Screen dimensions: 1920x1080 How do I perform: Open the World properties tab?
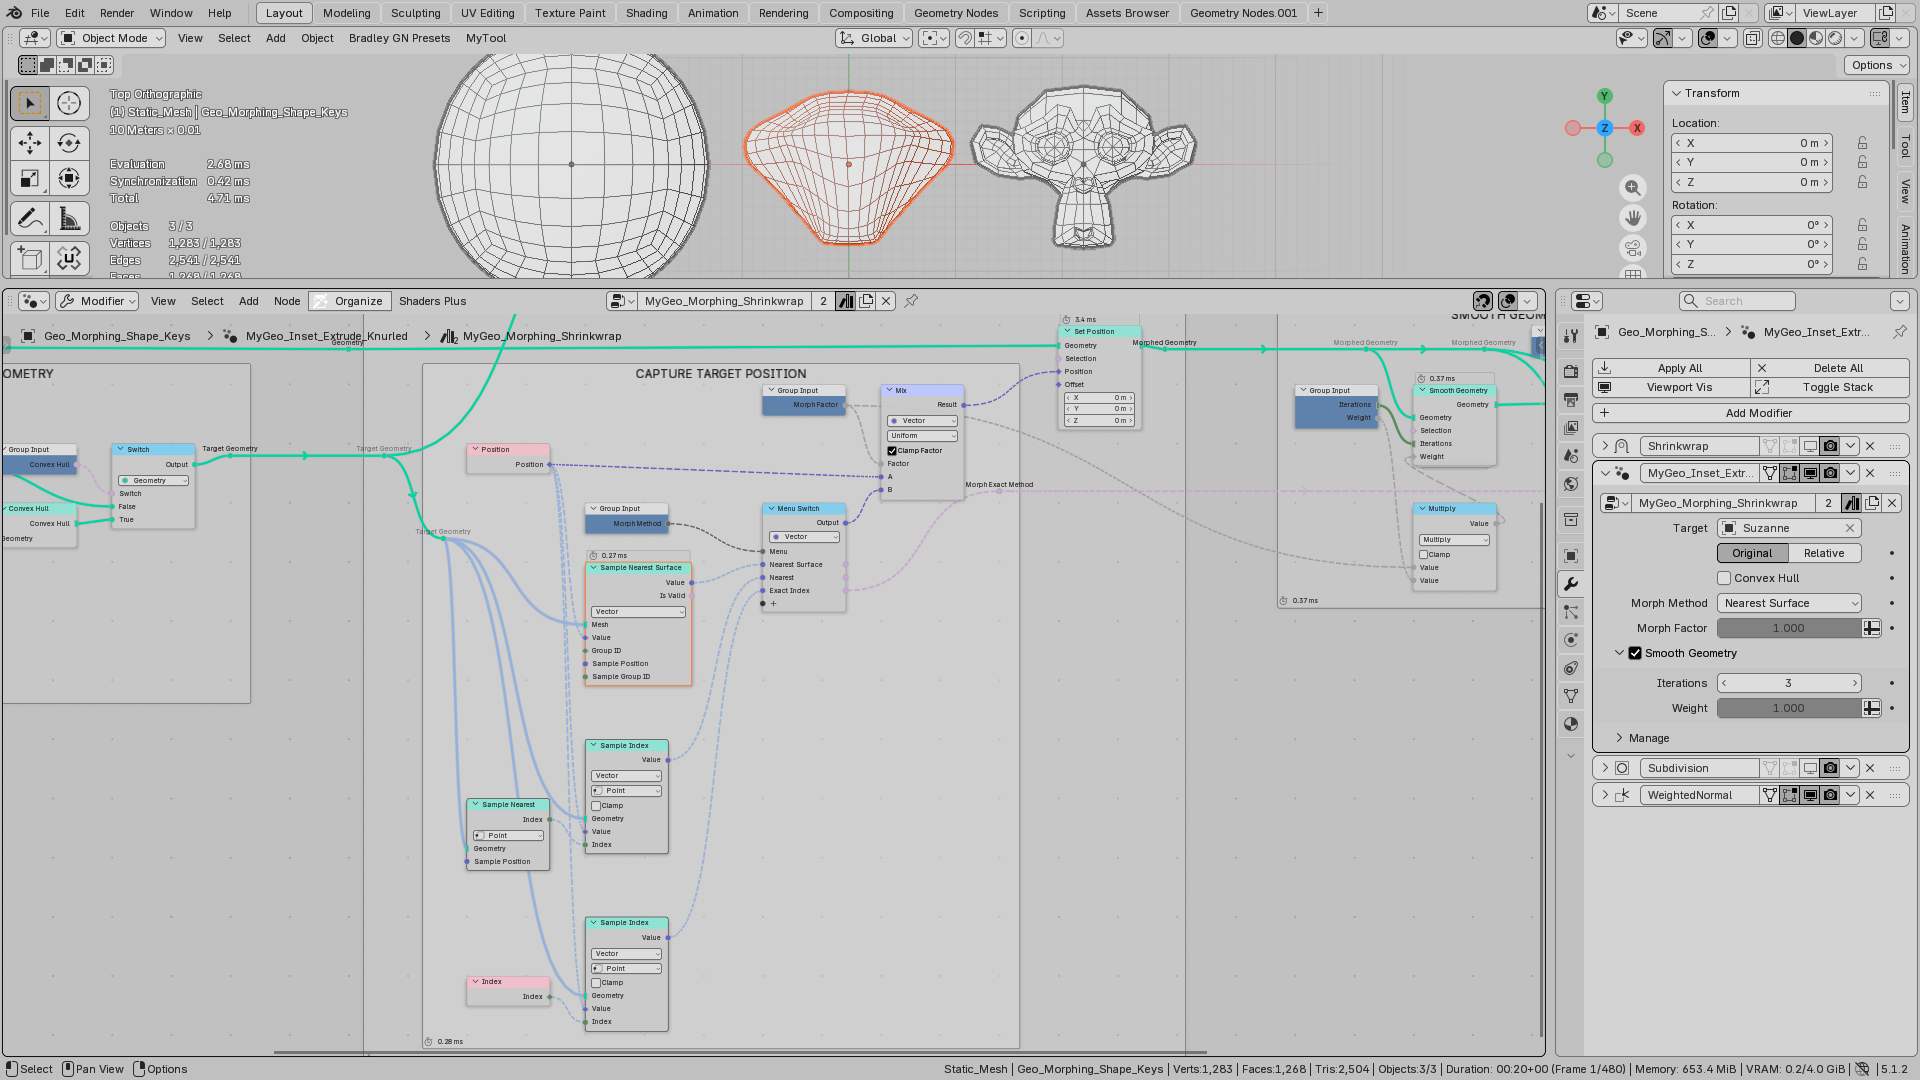pyautogui.click(x=1571, y=484)
